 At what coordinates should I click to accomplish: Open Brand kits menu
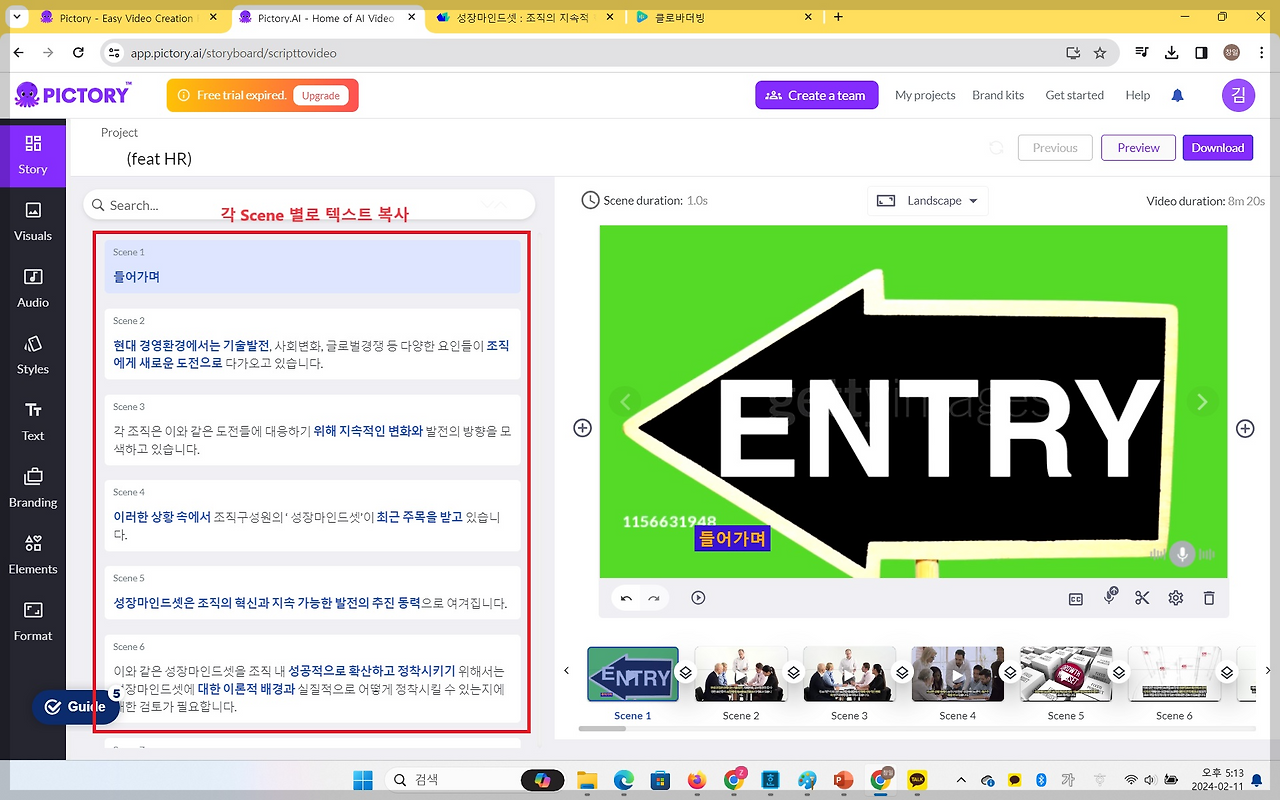point(998,96)
